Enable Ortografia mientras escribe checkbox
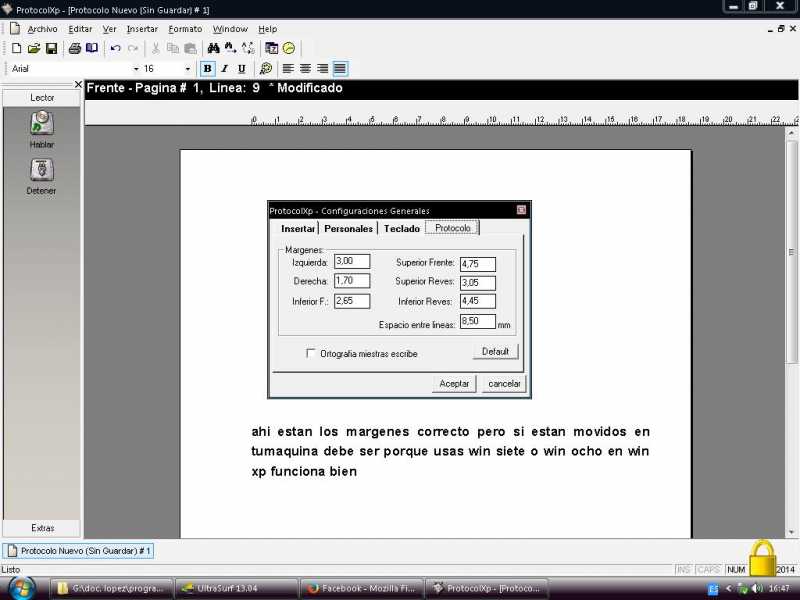800x600 pixels. 310,353
